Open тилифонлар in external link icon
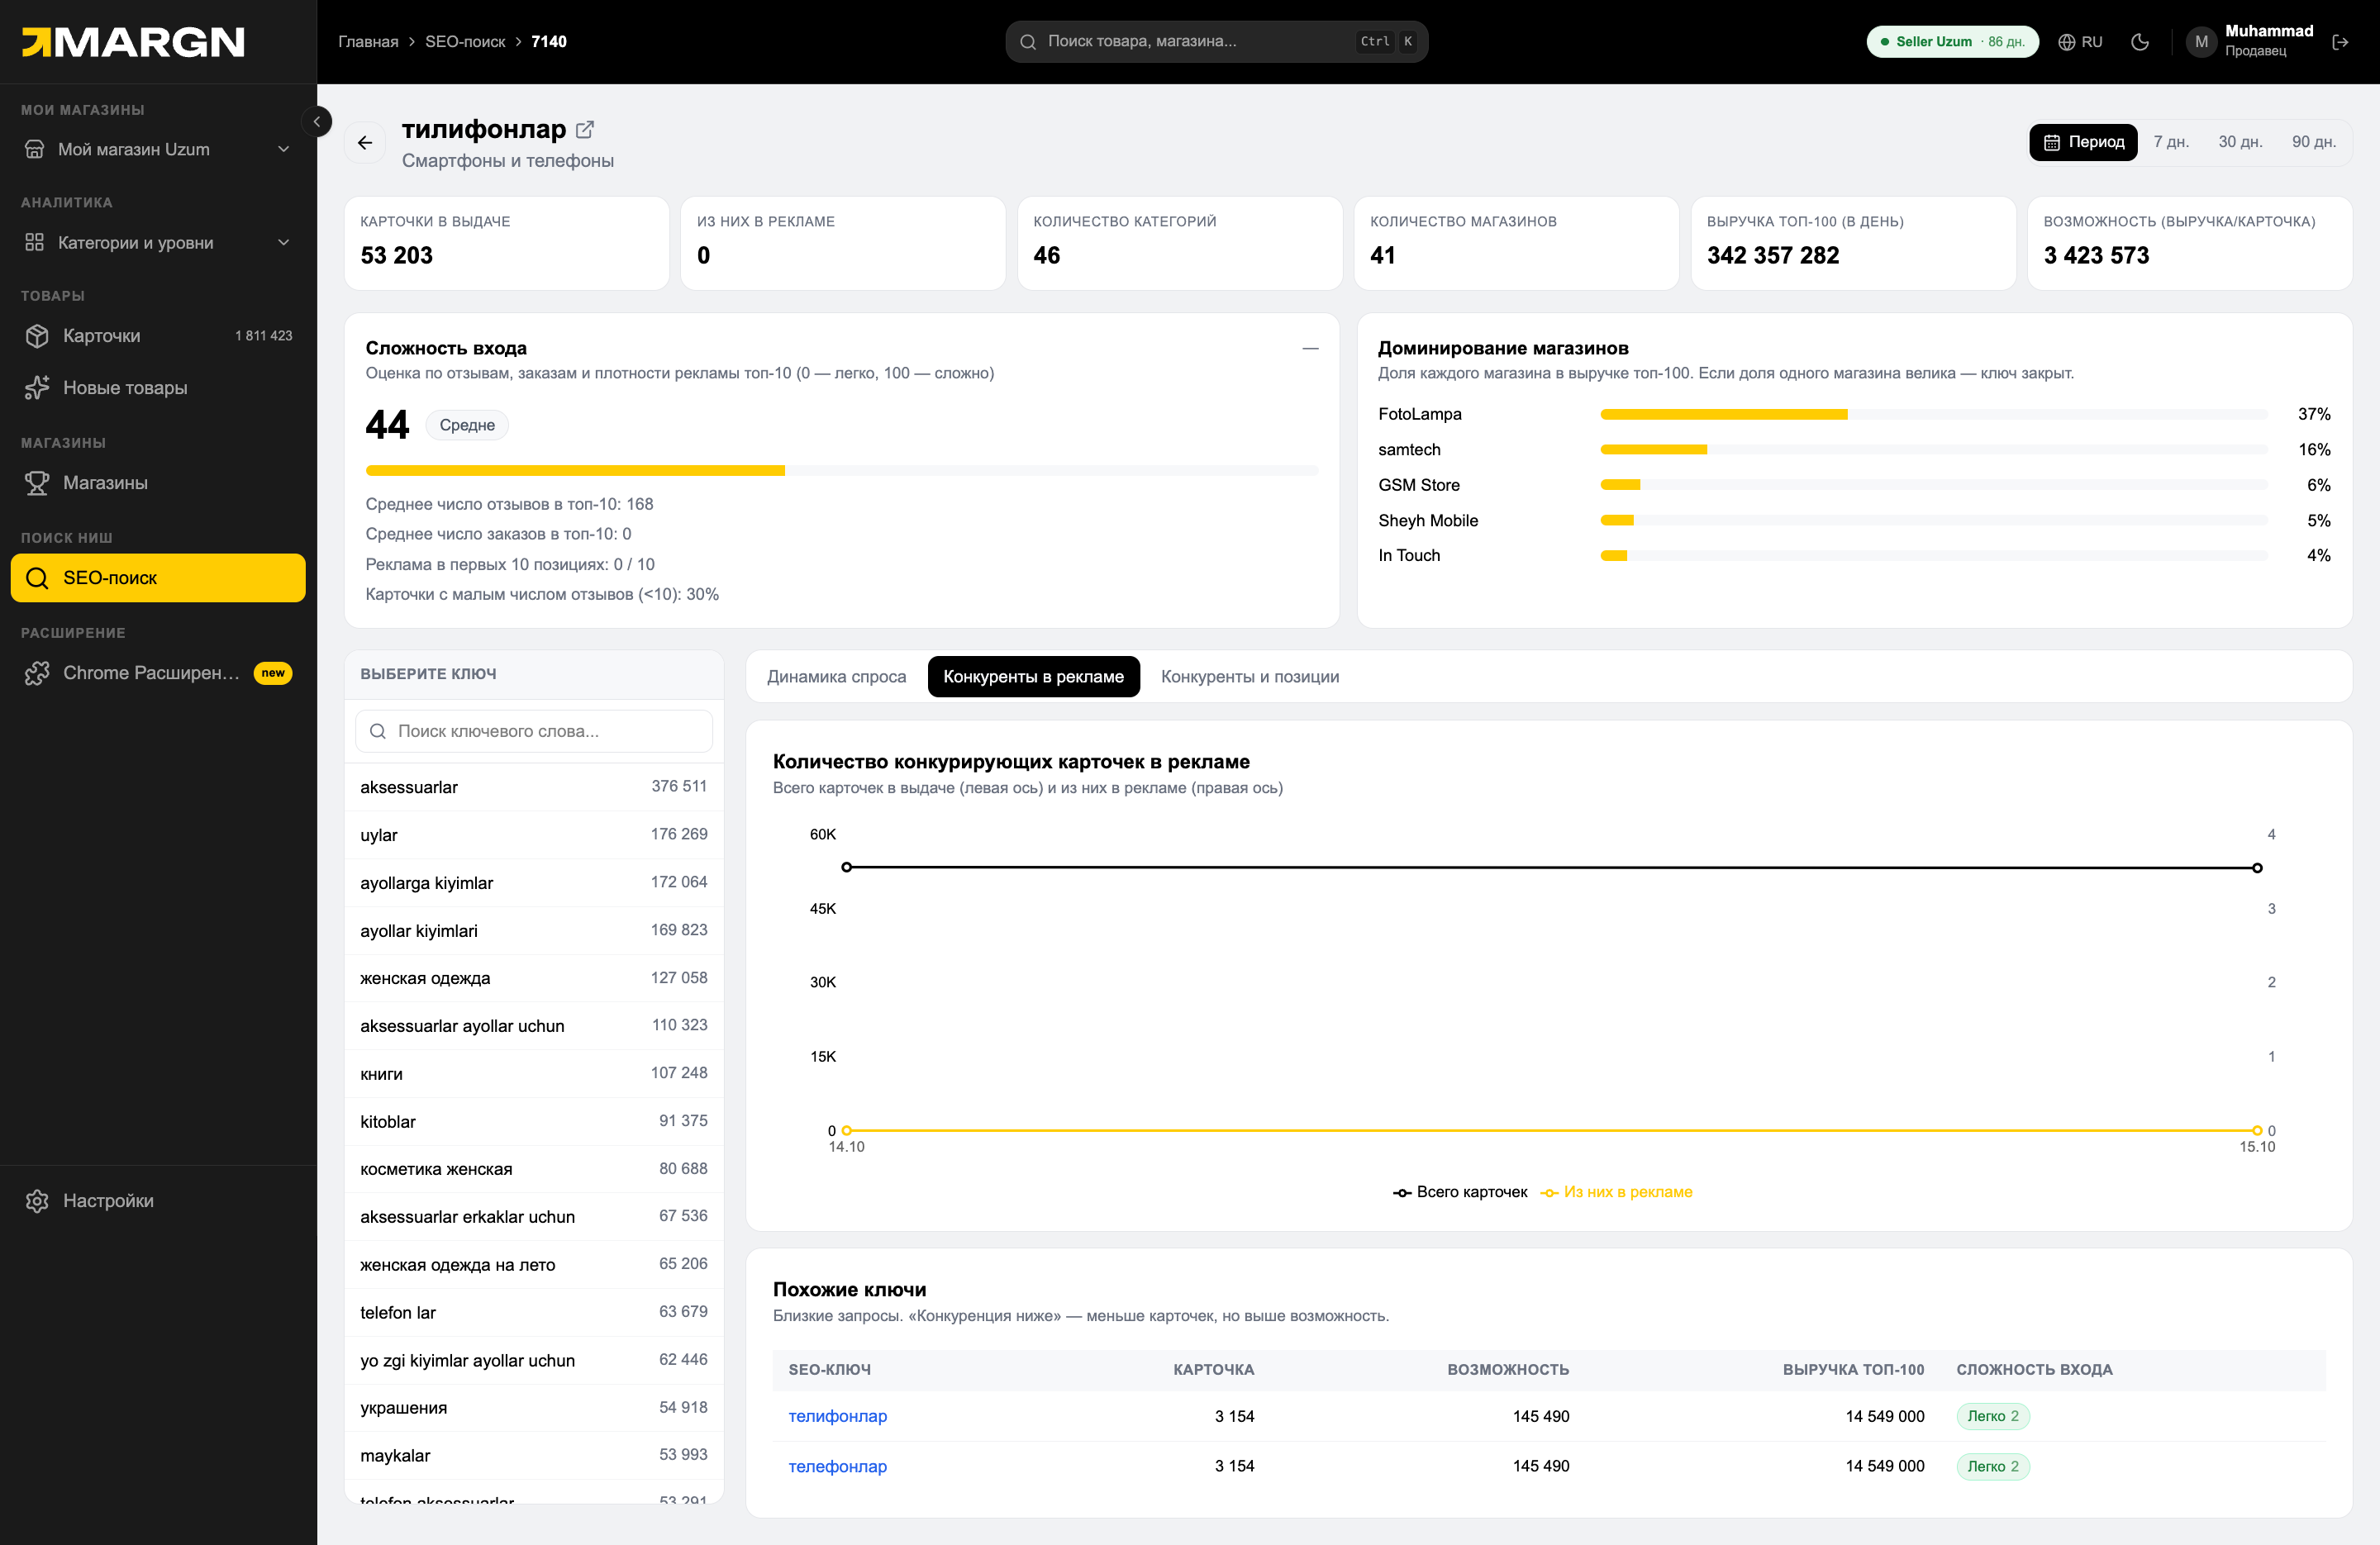Image resolution: width=2380 pixels, height=1545 pixels. point(585,130)
